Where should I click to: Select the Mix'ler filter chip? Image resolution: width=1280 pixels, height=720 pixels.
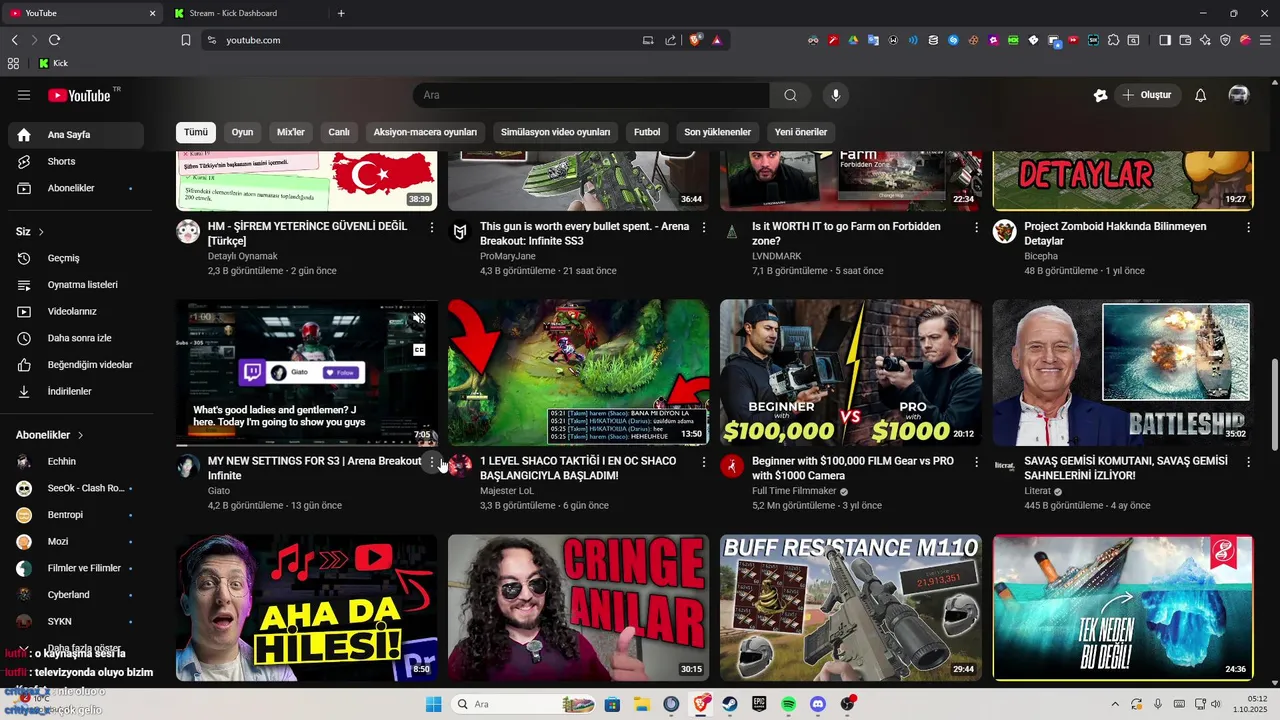(x=290, y=132)
